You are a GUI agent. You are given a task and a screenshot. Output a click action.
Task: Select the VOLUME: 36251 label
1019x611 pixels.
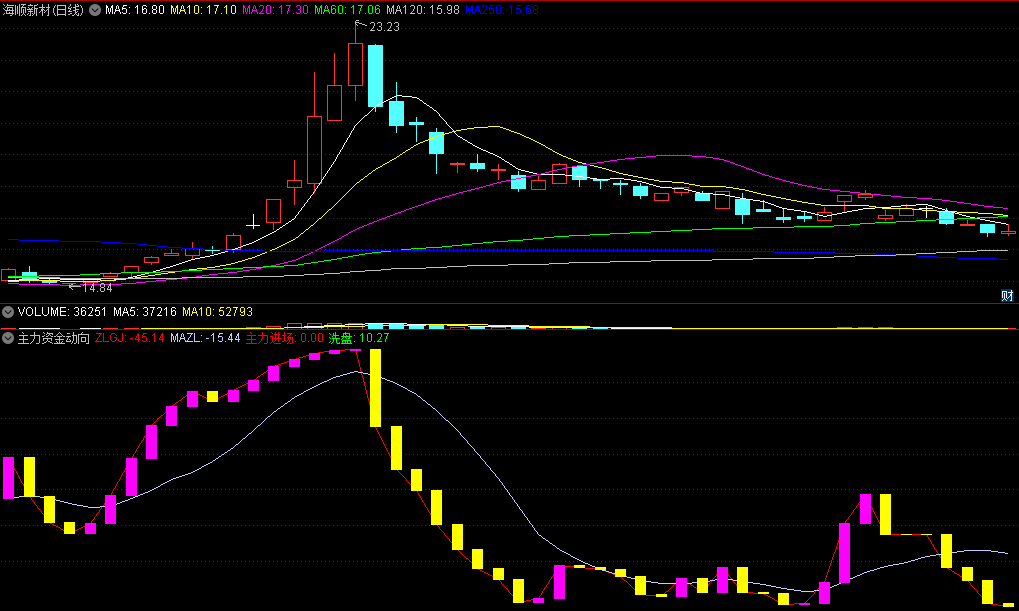coord(62,312)
